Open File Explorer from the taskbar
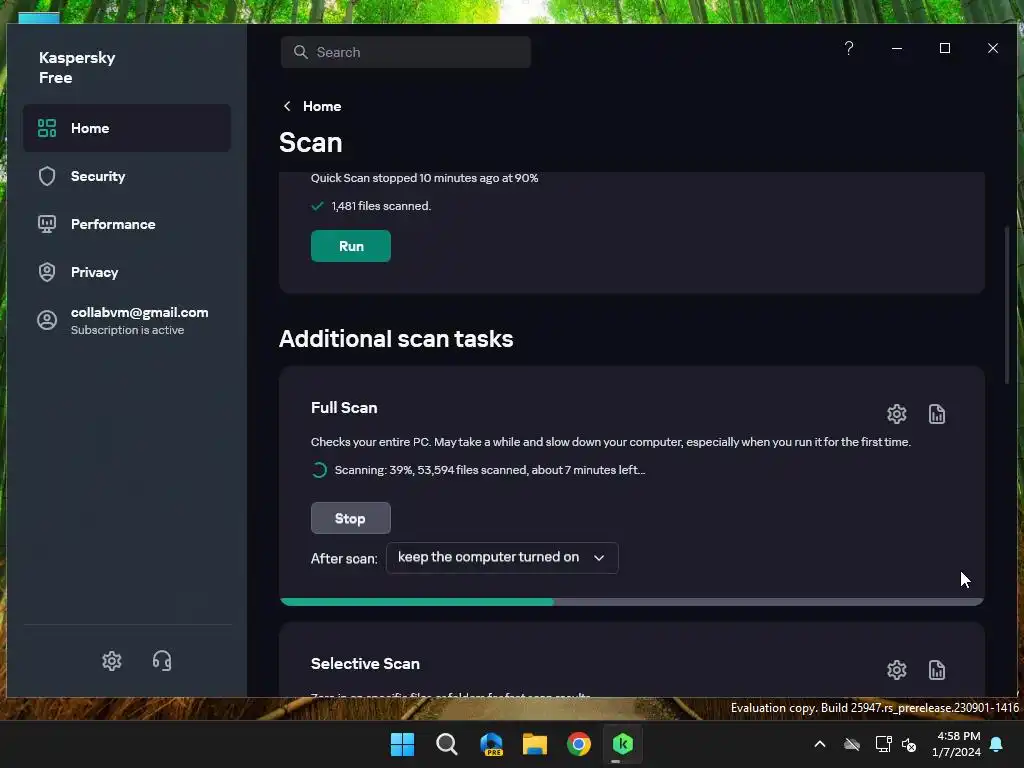This screenshot has height=768, width=1024. click(535, 744)
